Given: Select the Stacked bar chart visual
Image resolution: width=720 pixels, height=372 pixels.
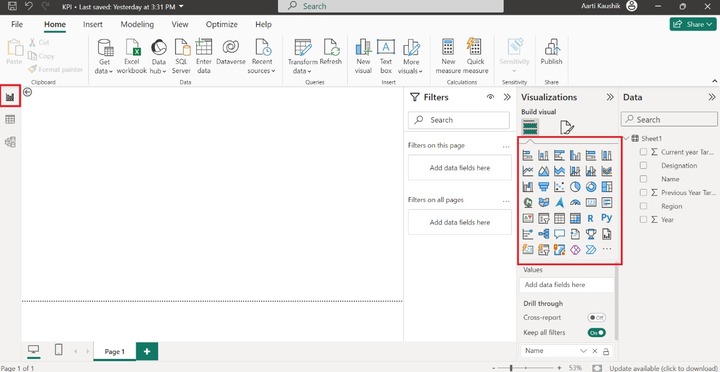Looking at the screenshot, I should (528, 156).
